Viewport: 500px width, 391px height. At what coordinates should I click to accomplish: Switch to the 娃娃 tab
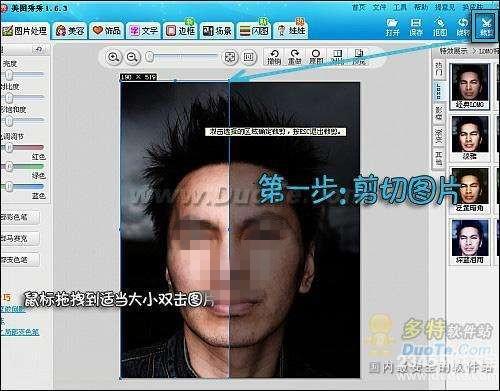(x=291, y=31)
